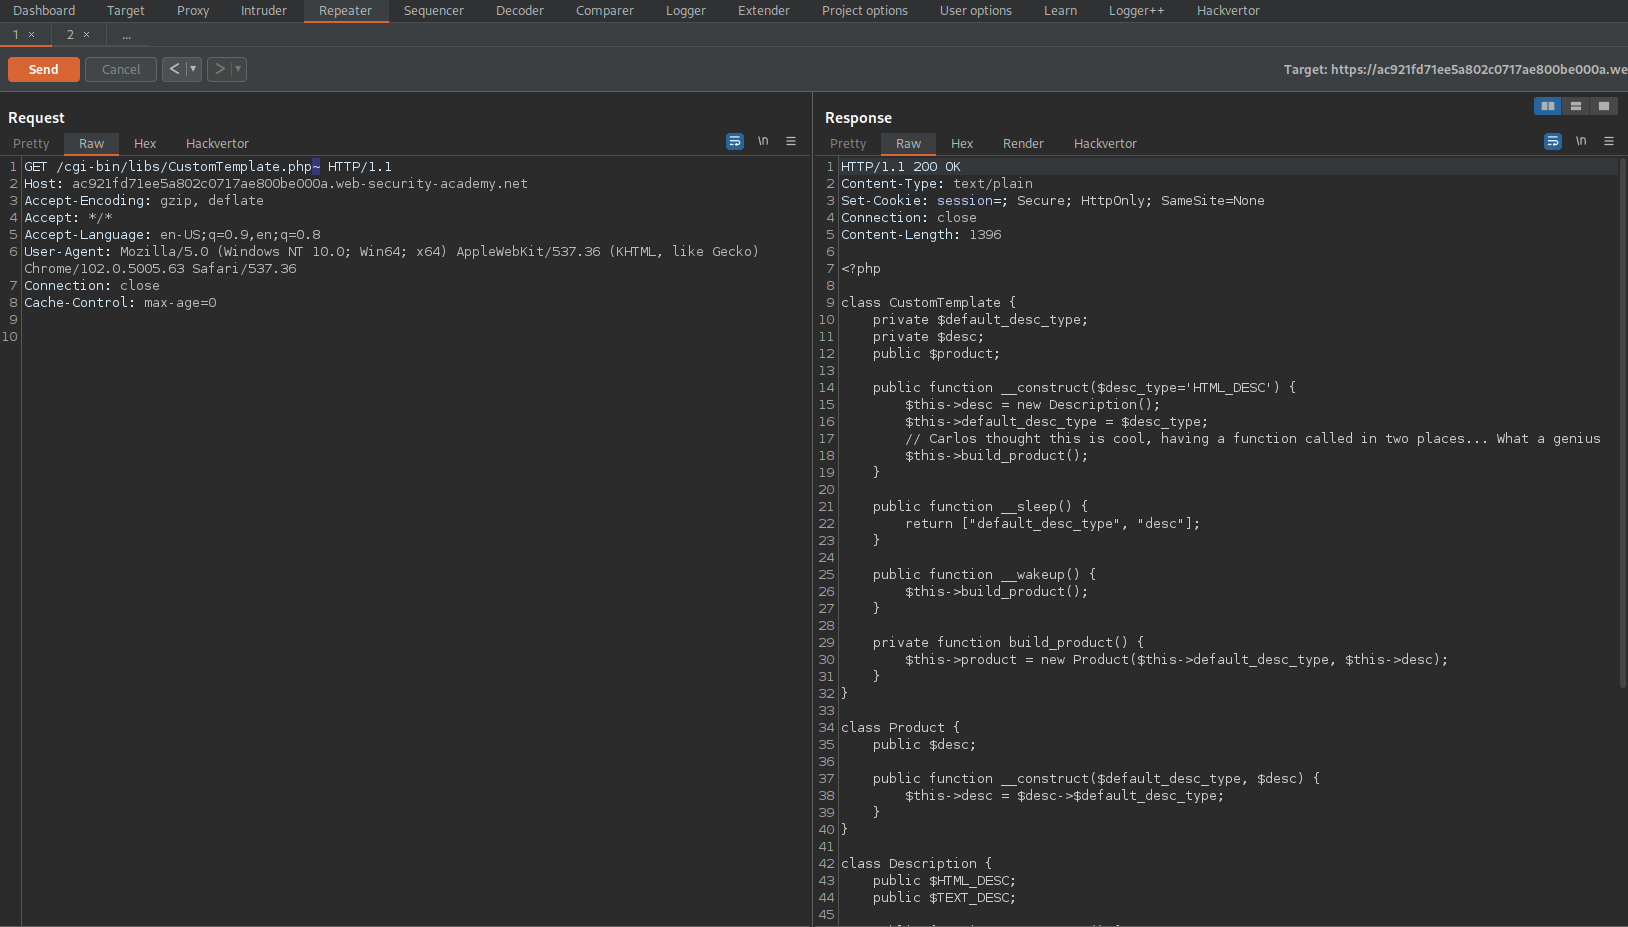The width and height of the screenshot is (1628, 927).
Task: Switch Request view to Raw
Action: click(x=92, y=144)
